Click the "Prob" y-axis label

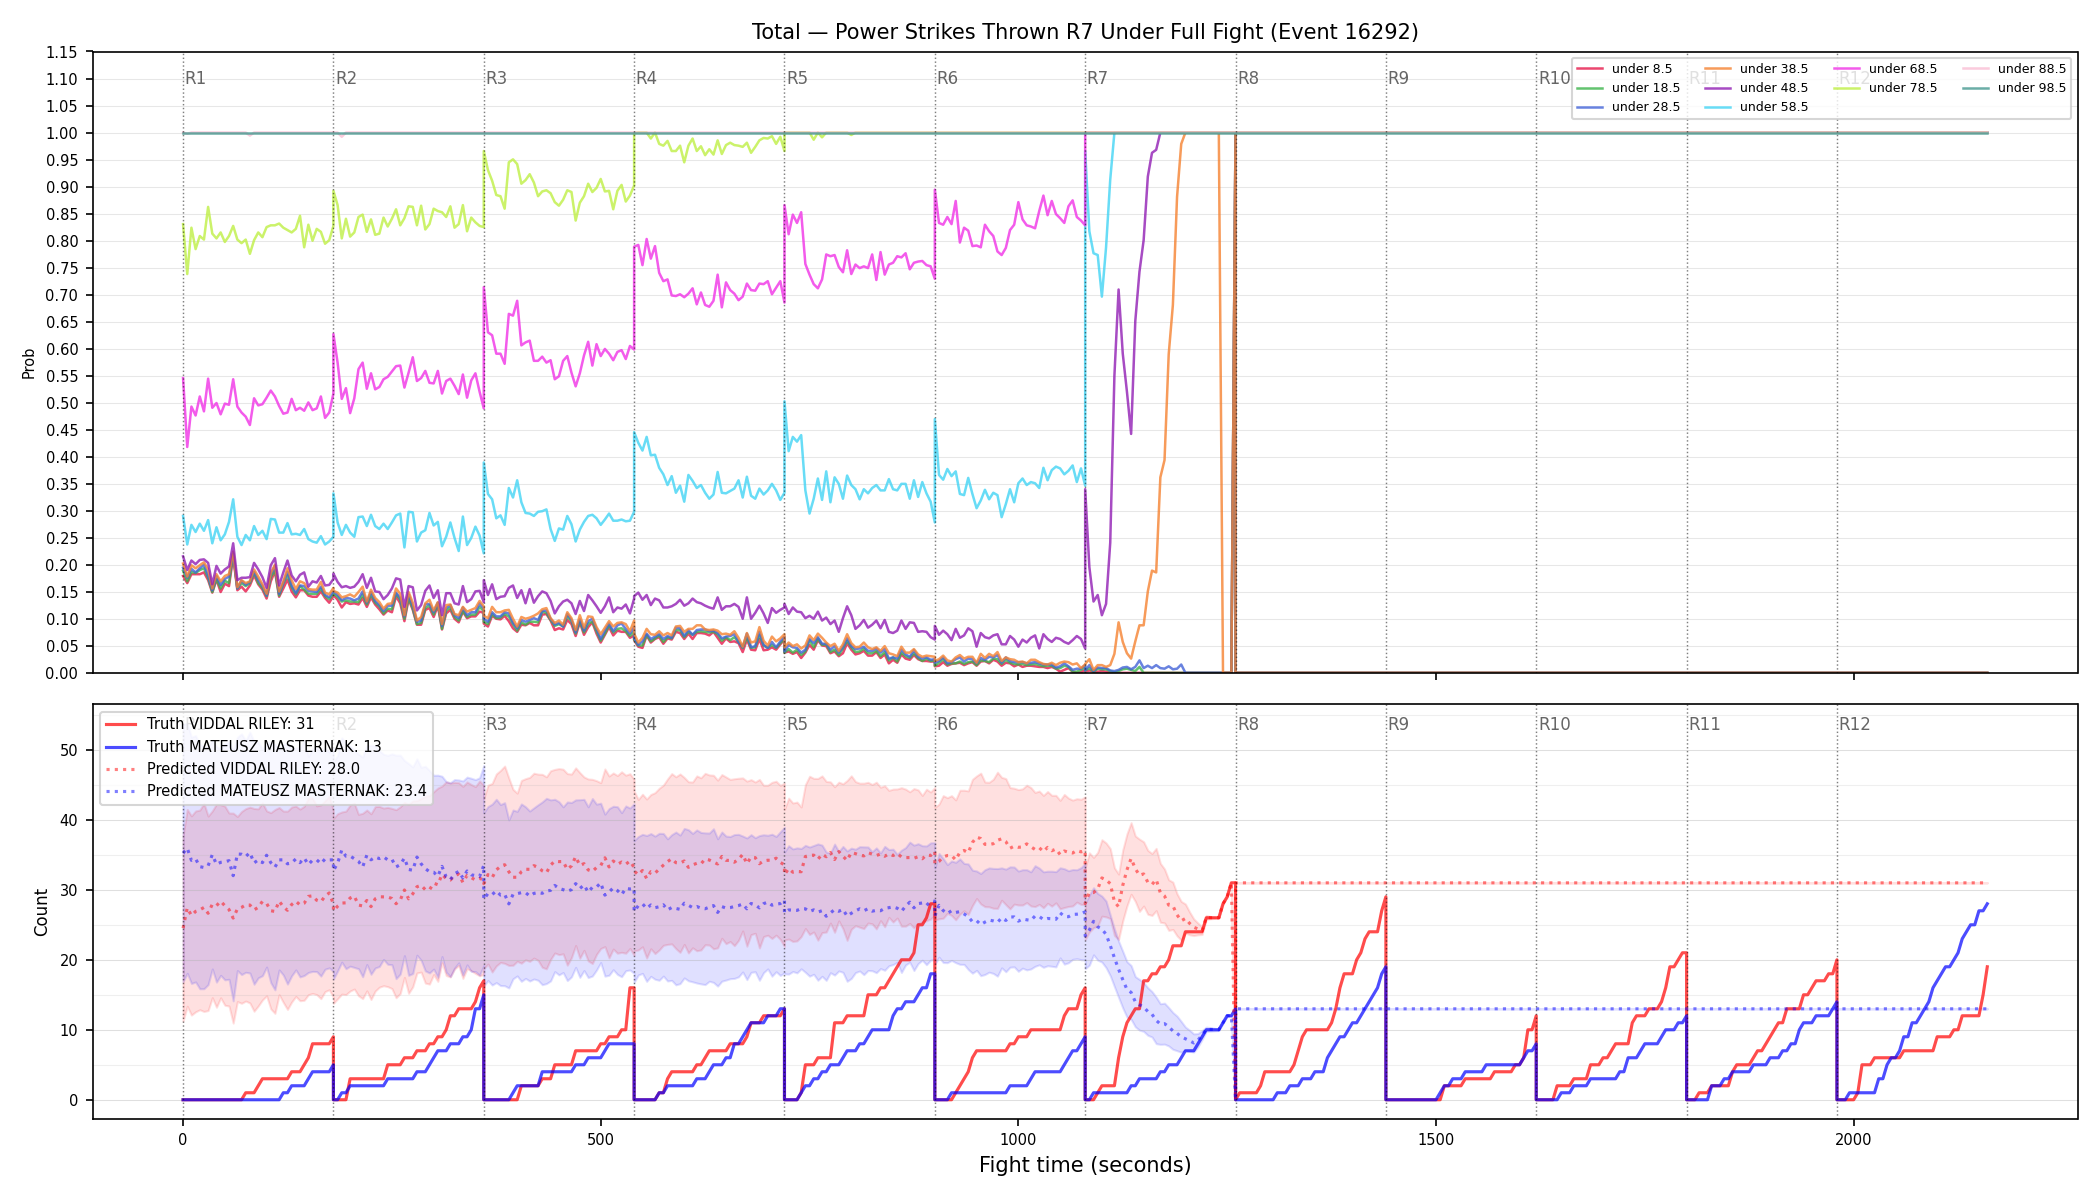coord(29,363)
